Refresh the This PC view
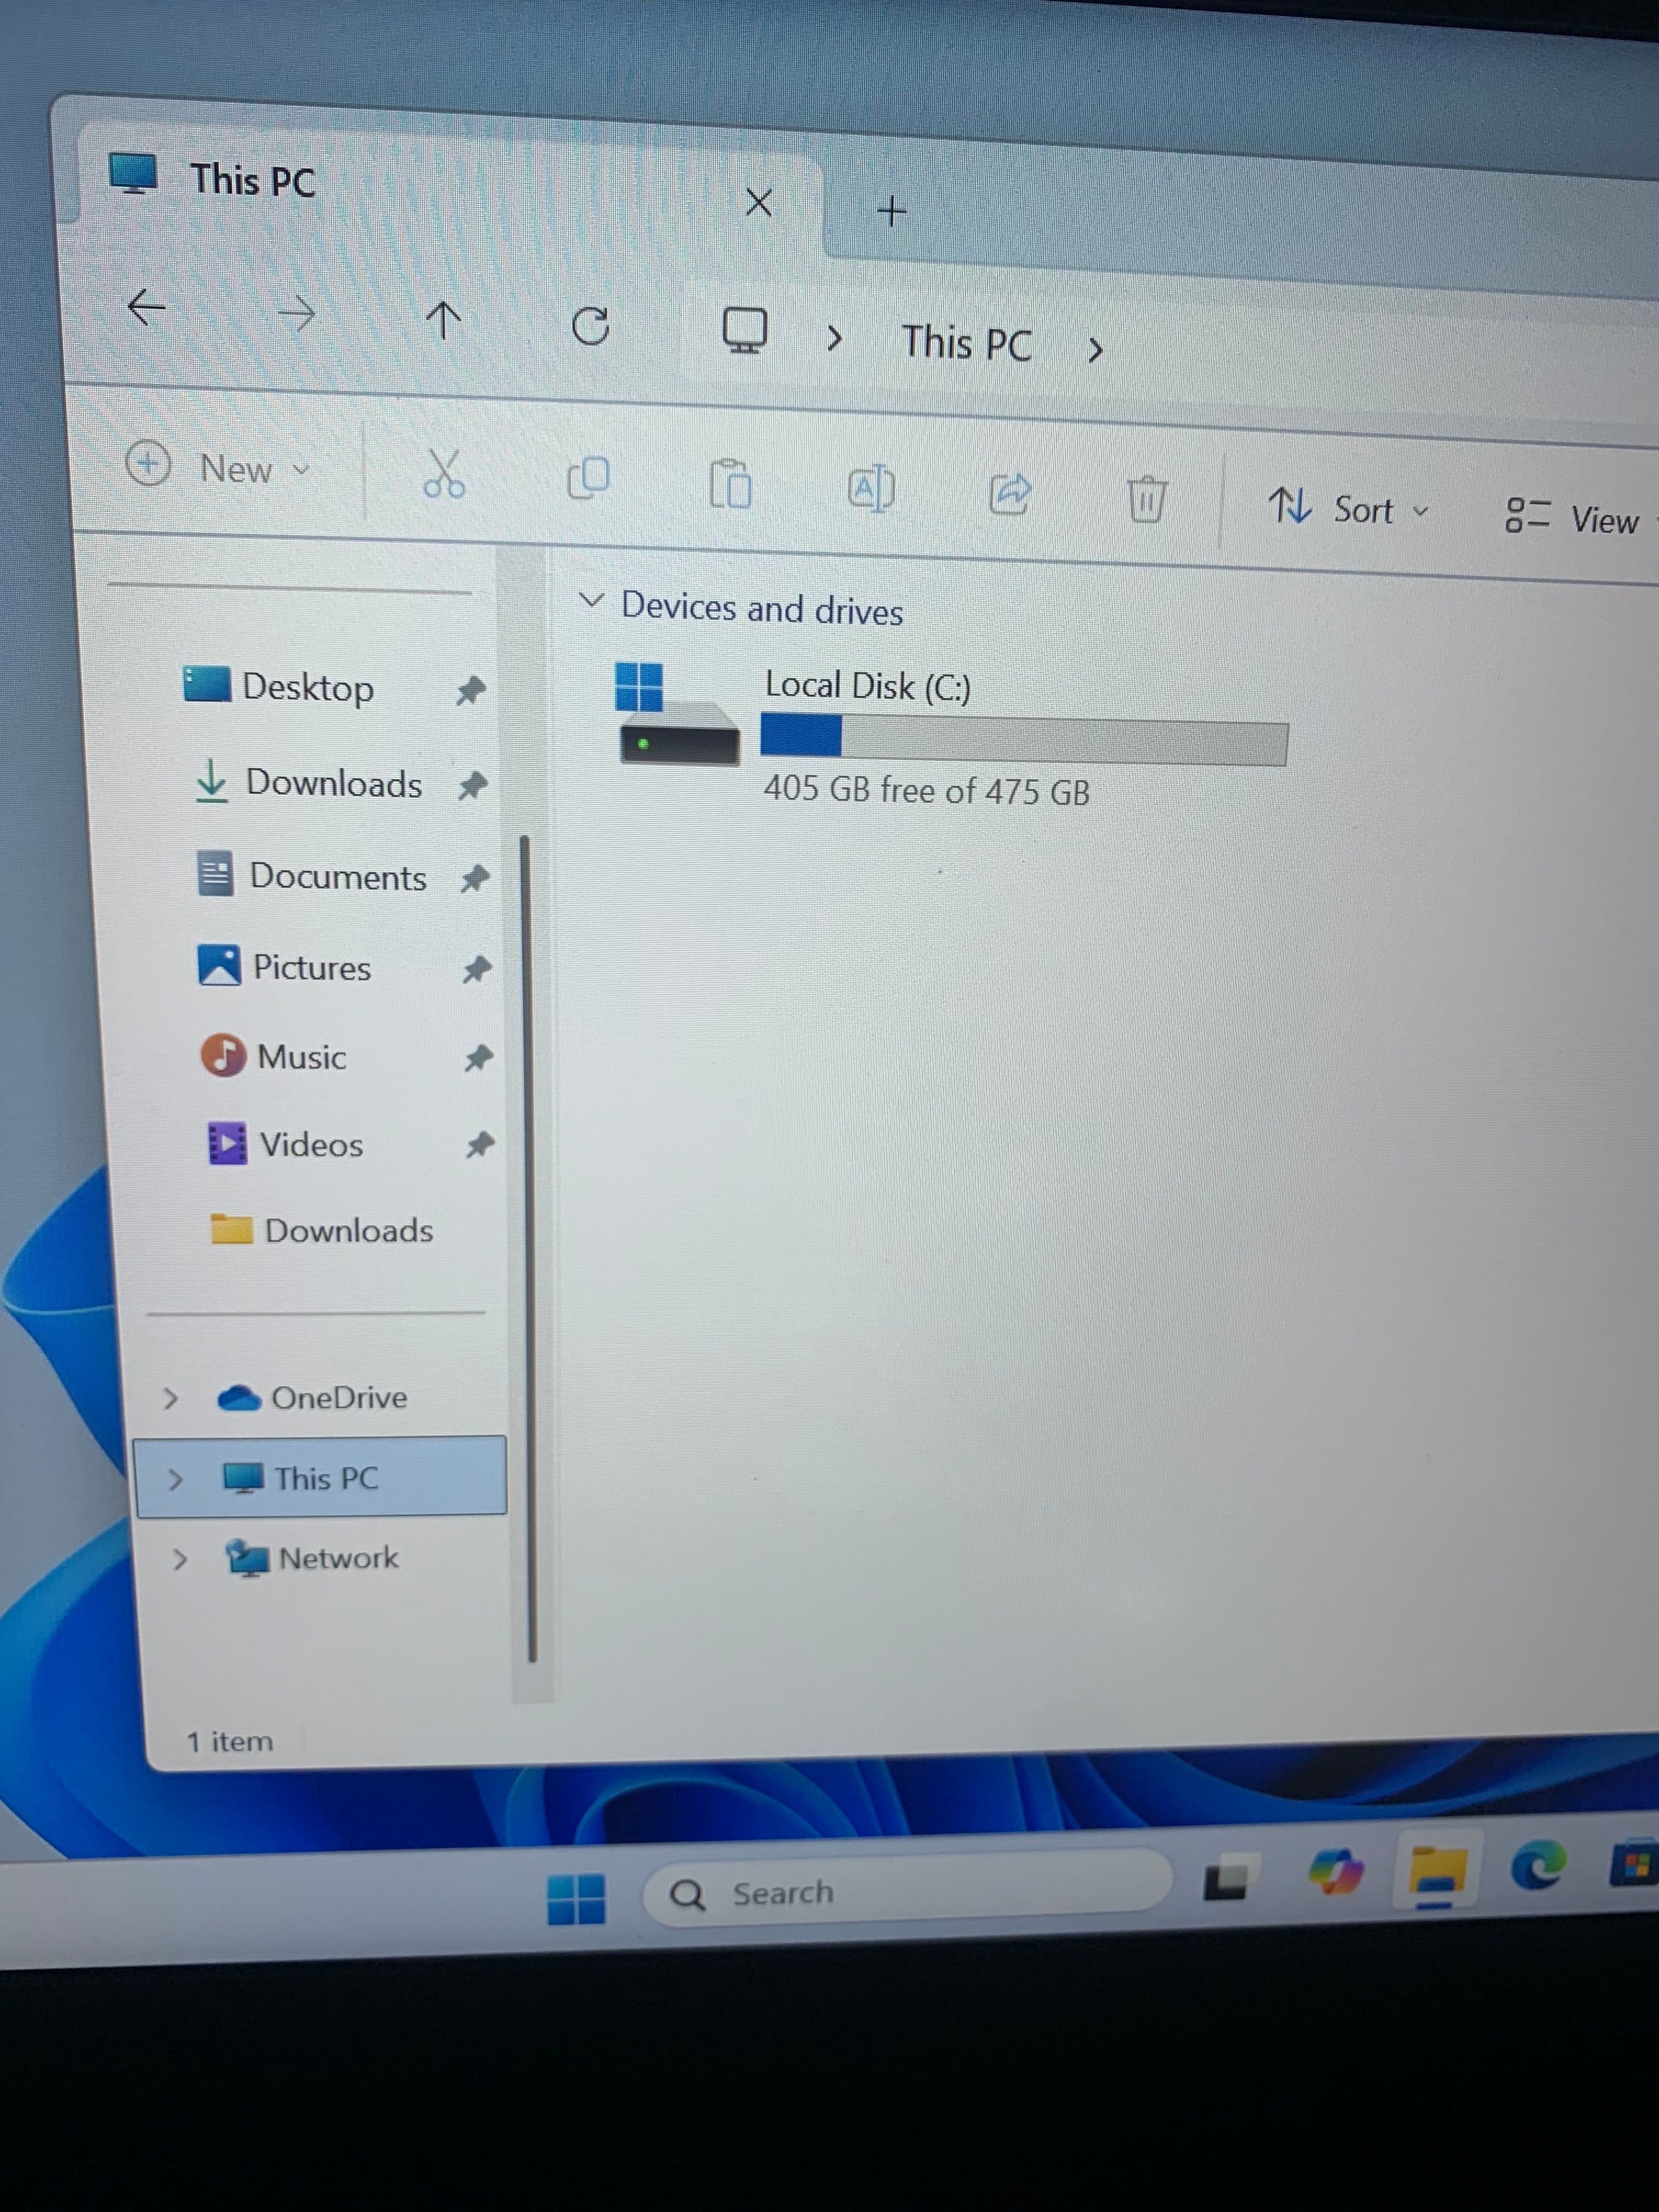Screen dimensions: 1659x2212 pyautogui.click(x=590, y=326)
